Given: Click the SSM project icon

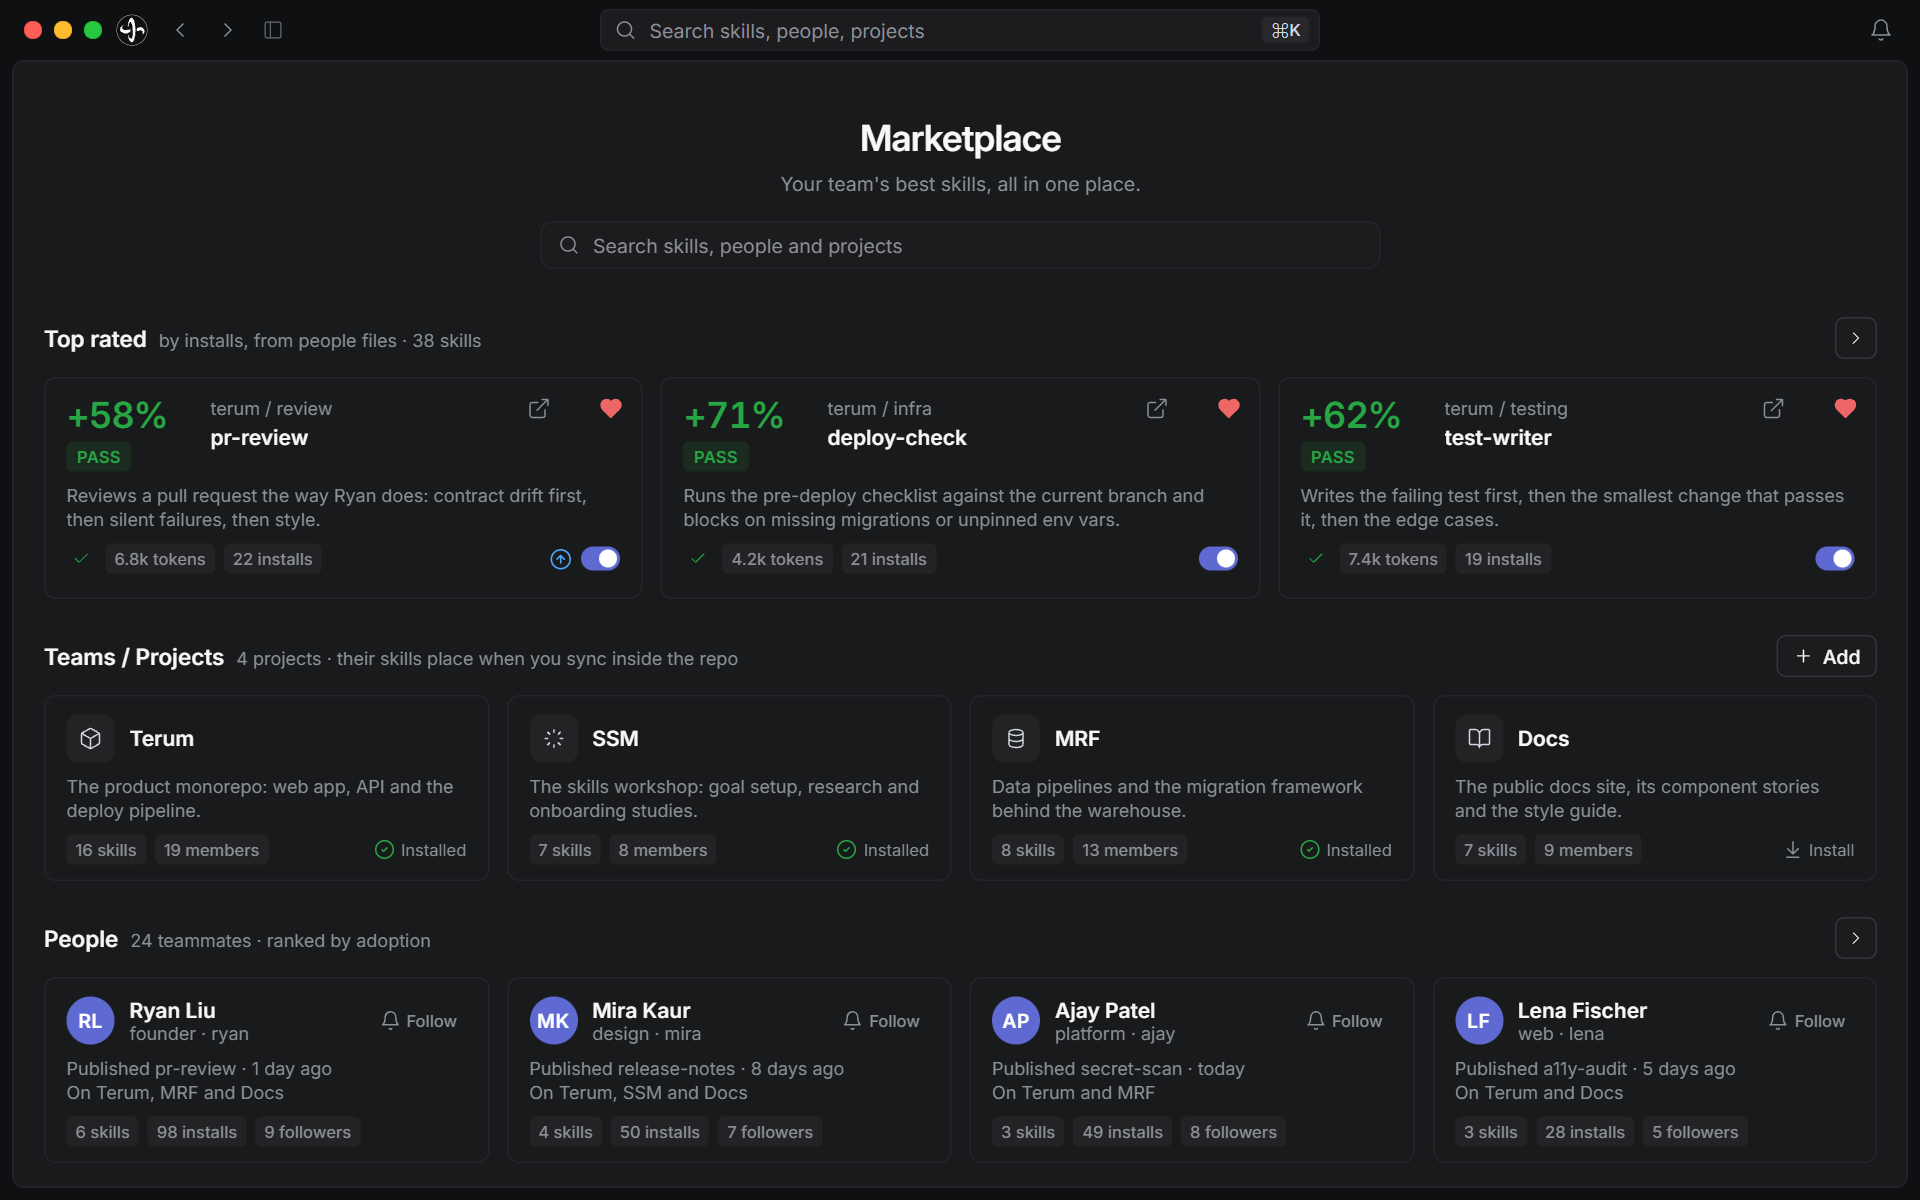Looking at the screenshot, I should 553,738.
